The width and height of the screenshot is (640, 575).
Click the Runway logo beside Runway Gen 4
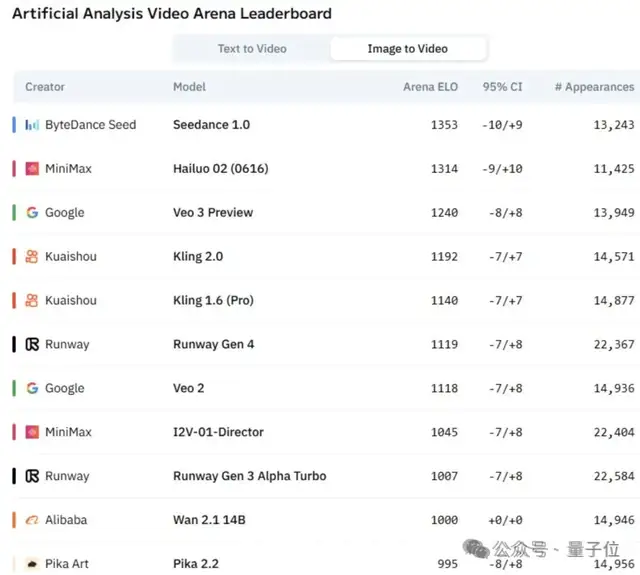(32, 345)
